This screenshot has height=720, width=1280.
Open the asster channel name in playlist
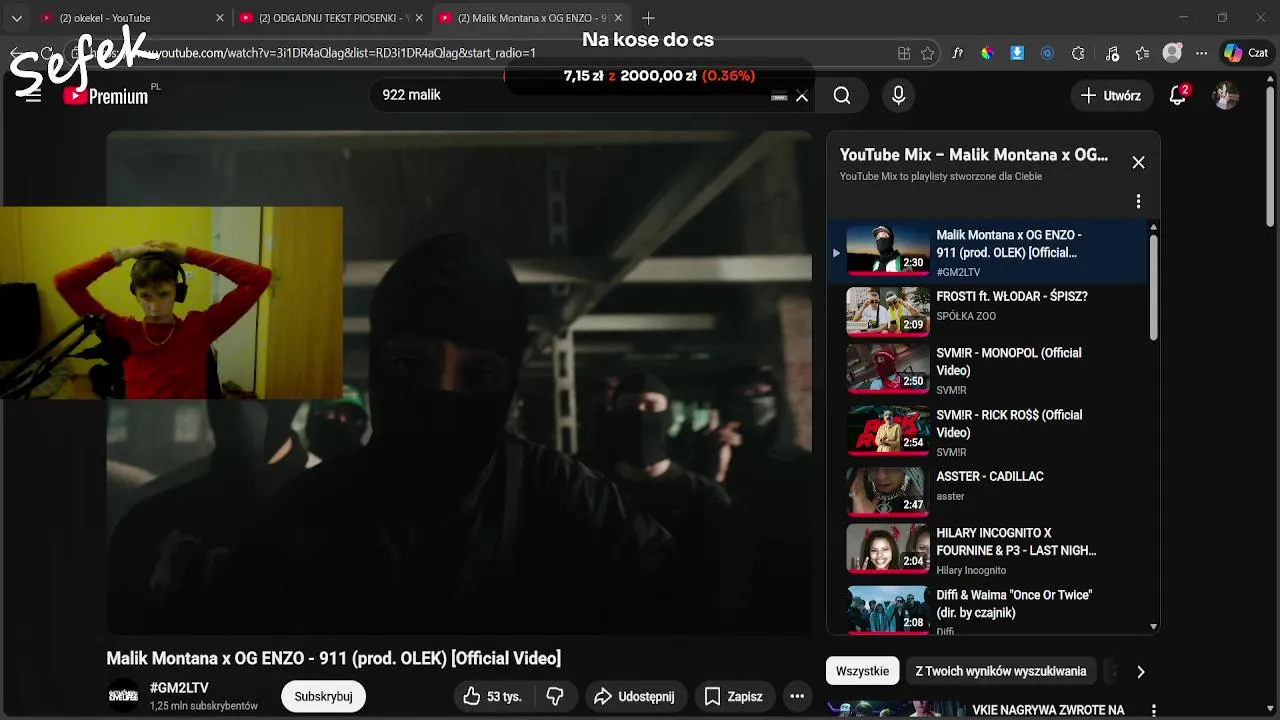coord(950,496)
